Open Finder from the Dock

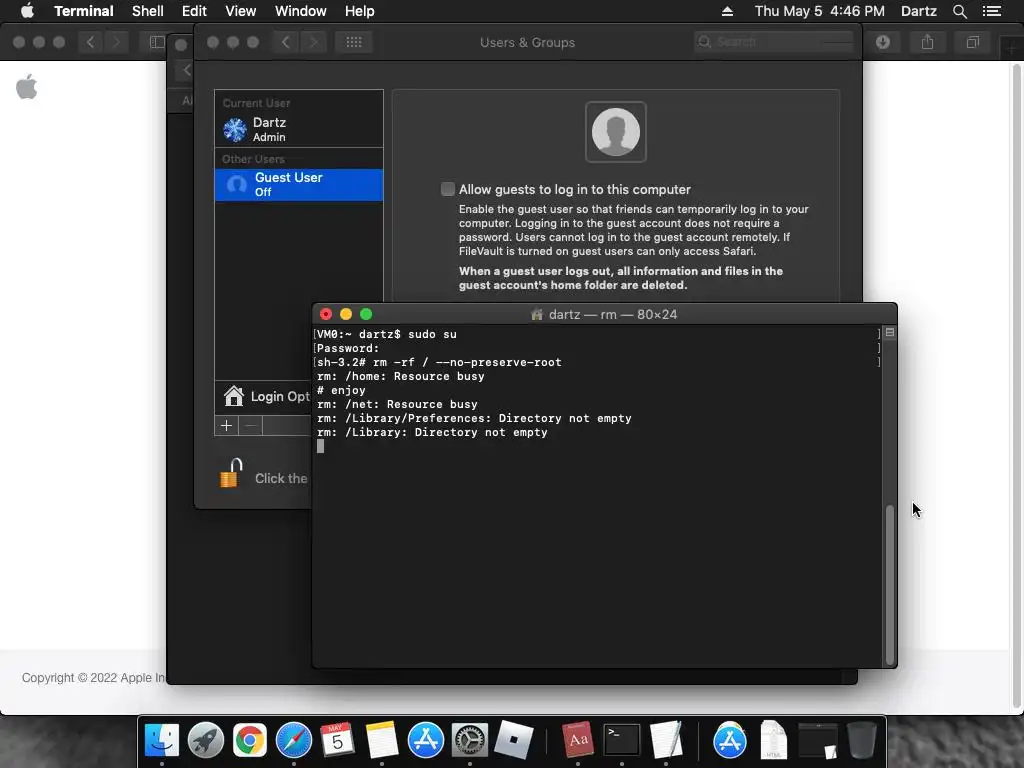[x=161, y=740]
